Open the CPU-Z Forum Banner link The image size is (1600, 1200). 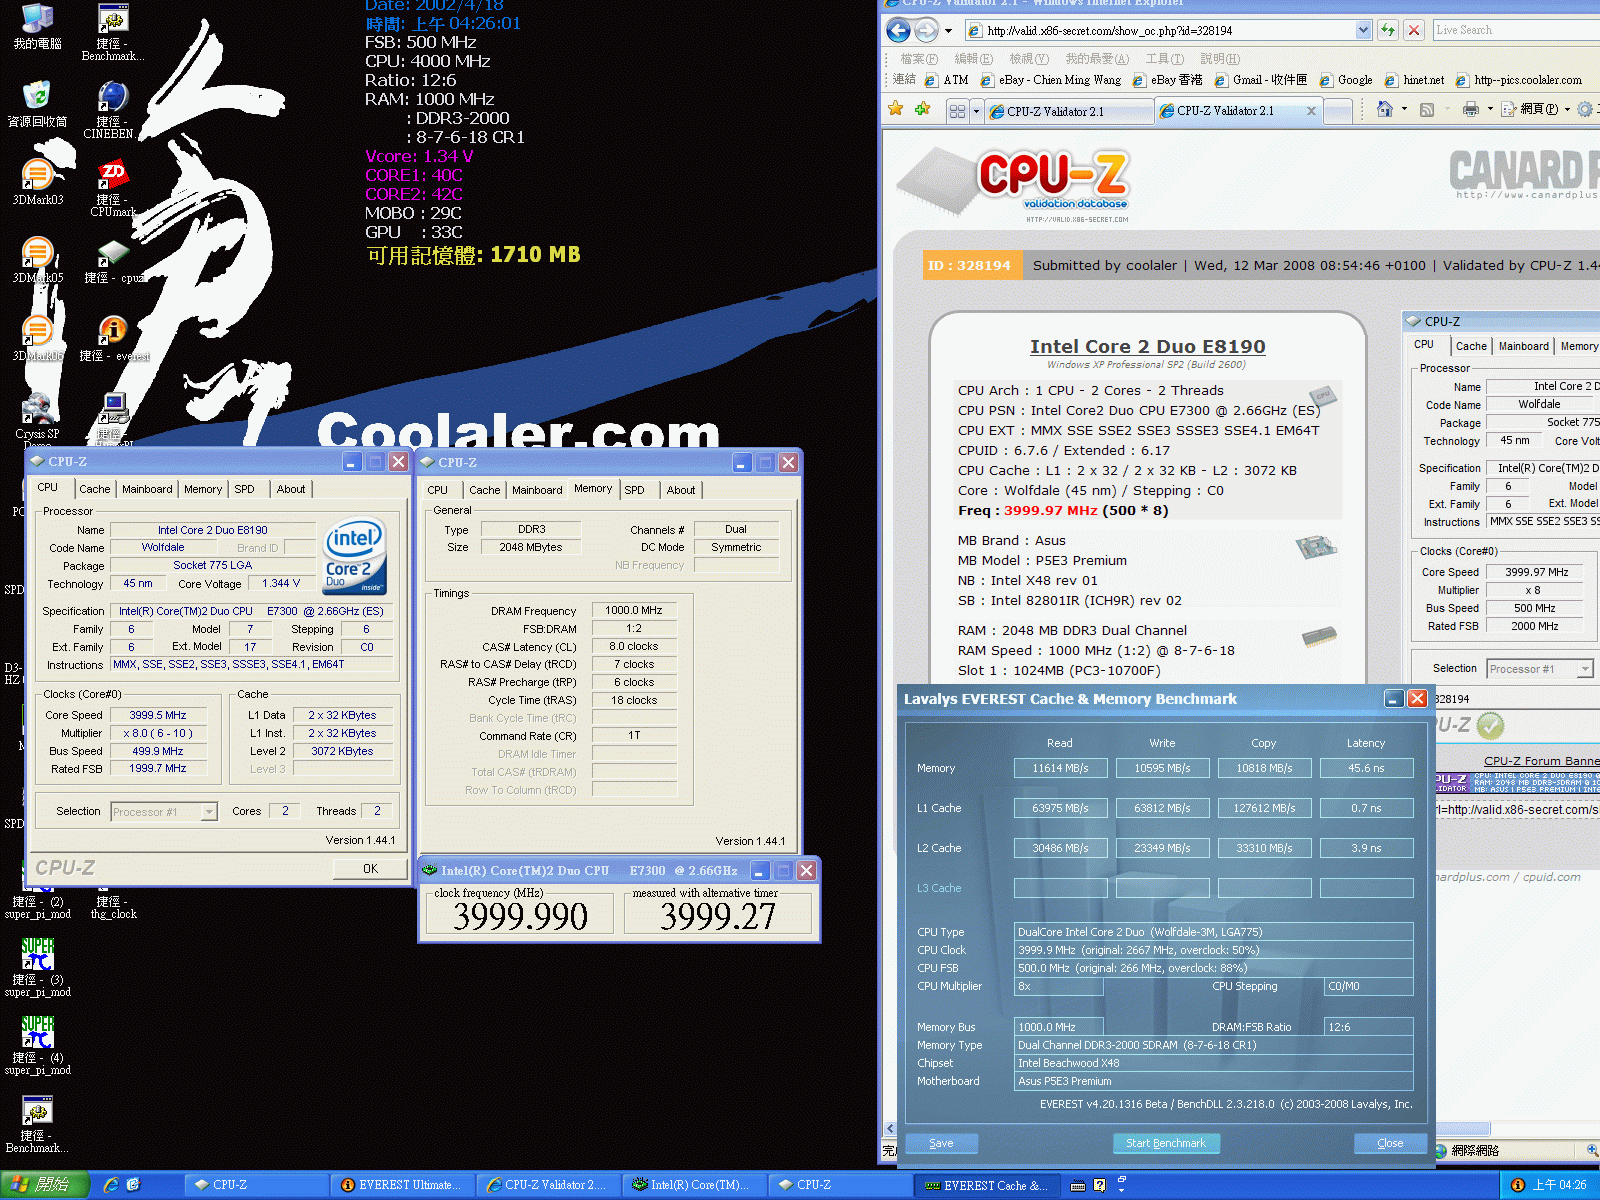tap(1541, 761)
